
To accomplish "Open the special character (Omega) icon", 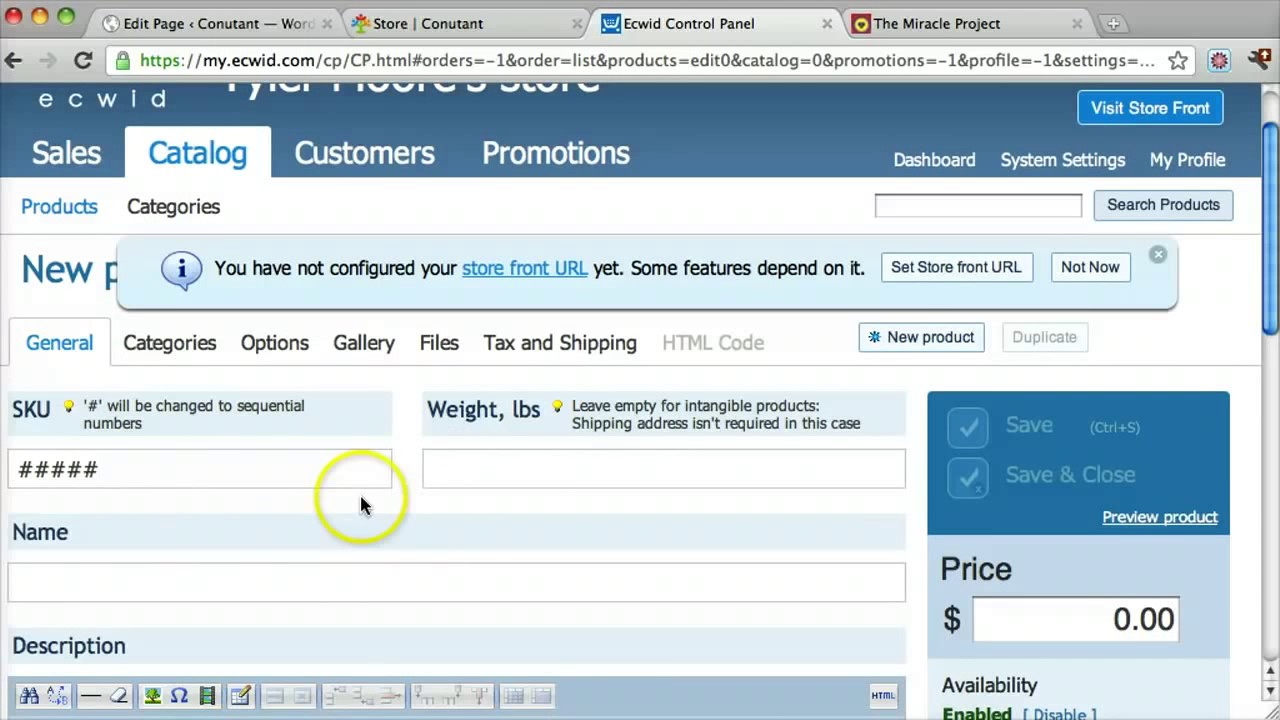I will pyautogui.click(x=179, y=696).
